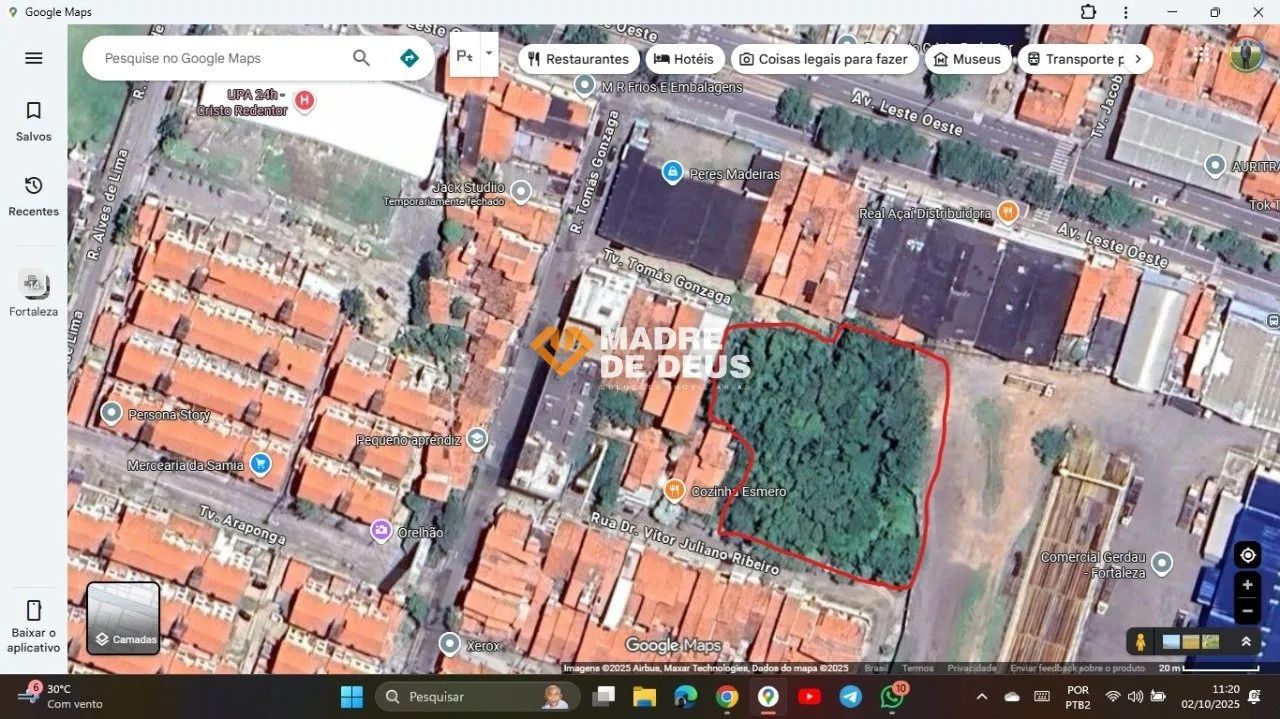Open the input tools dropdown arrow
1280x719 pixels.
coord(489,53)
